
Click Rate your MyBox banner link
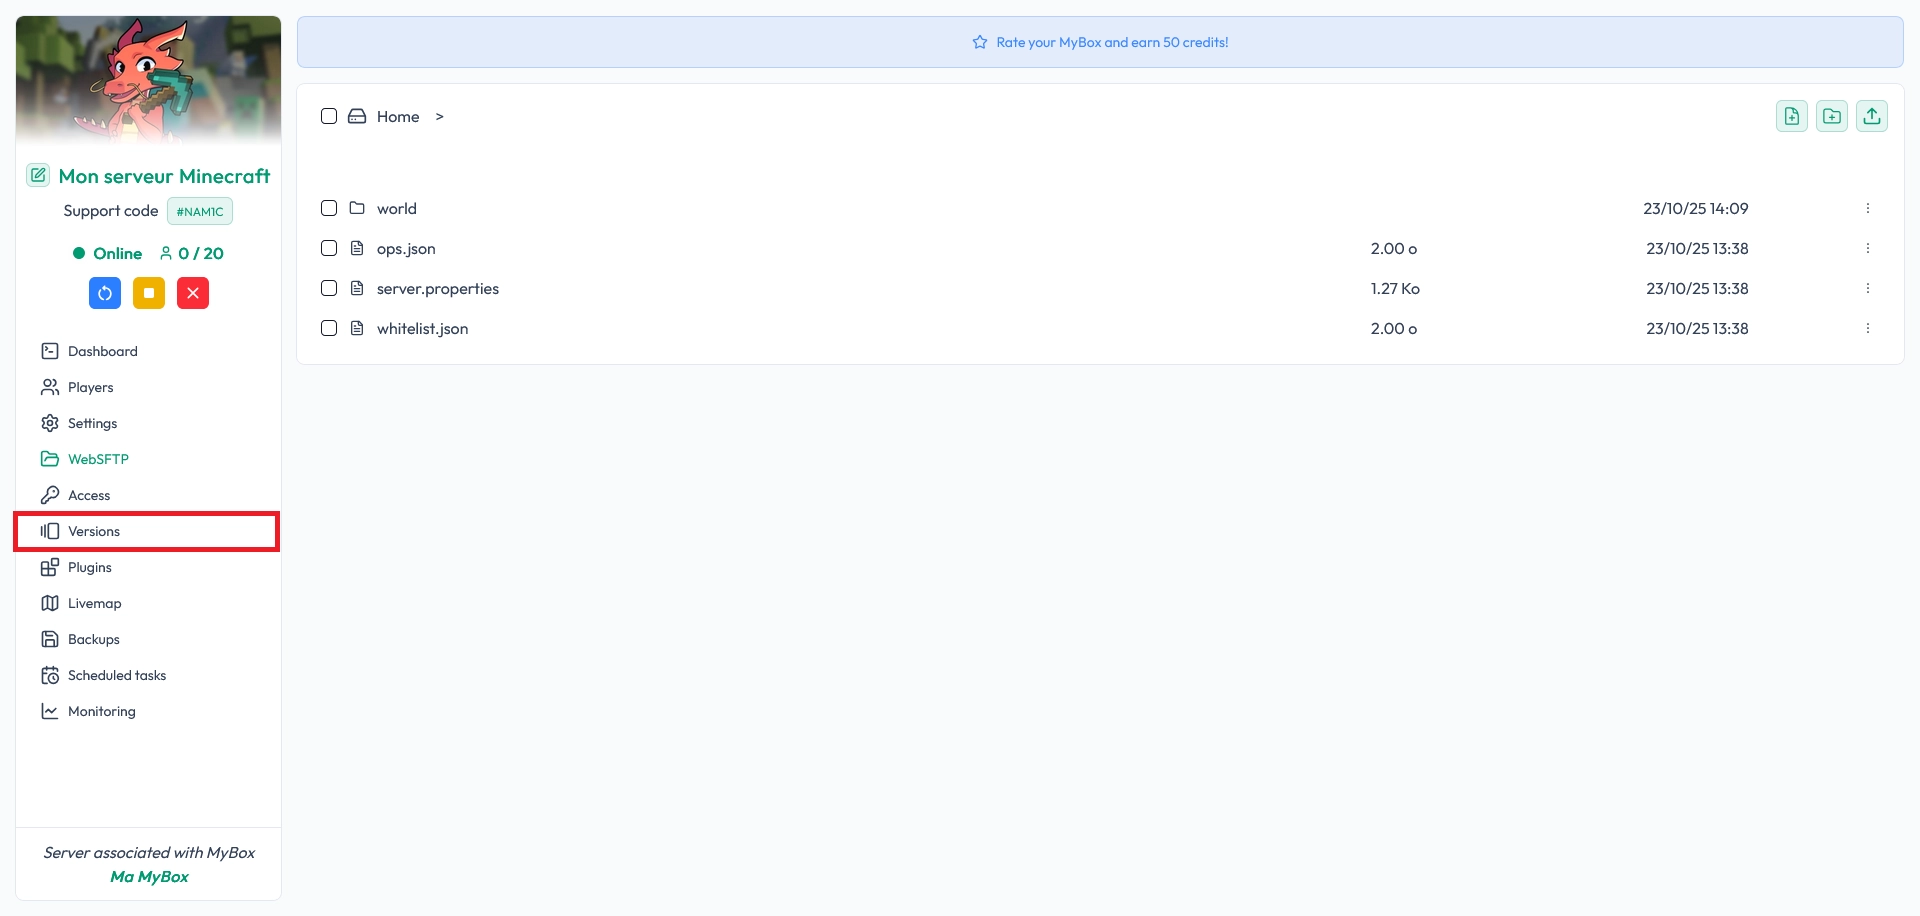[x=1112, y=42]
